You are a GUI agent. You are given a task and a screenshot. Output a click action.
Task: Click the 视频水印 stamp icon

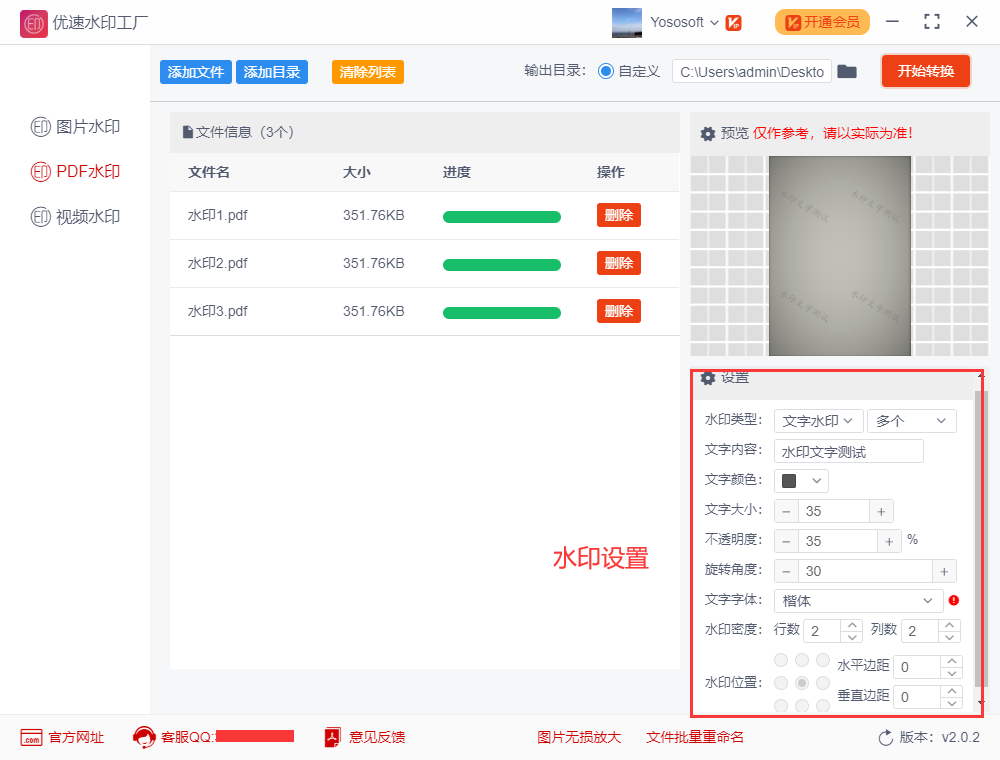pos(40,217)
